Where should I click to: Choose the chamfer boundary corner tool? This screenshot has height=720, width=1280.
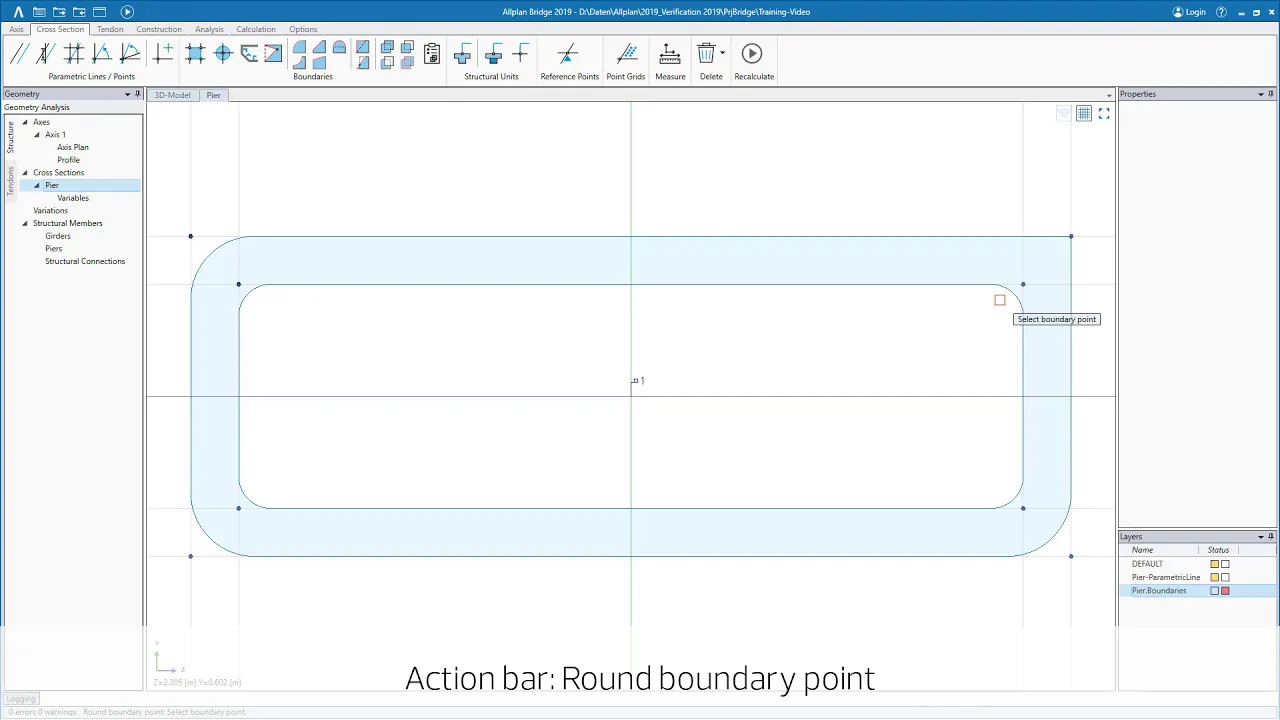coord(249,53)
